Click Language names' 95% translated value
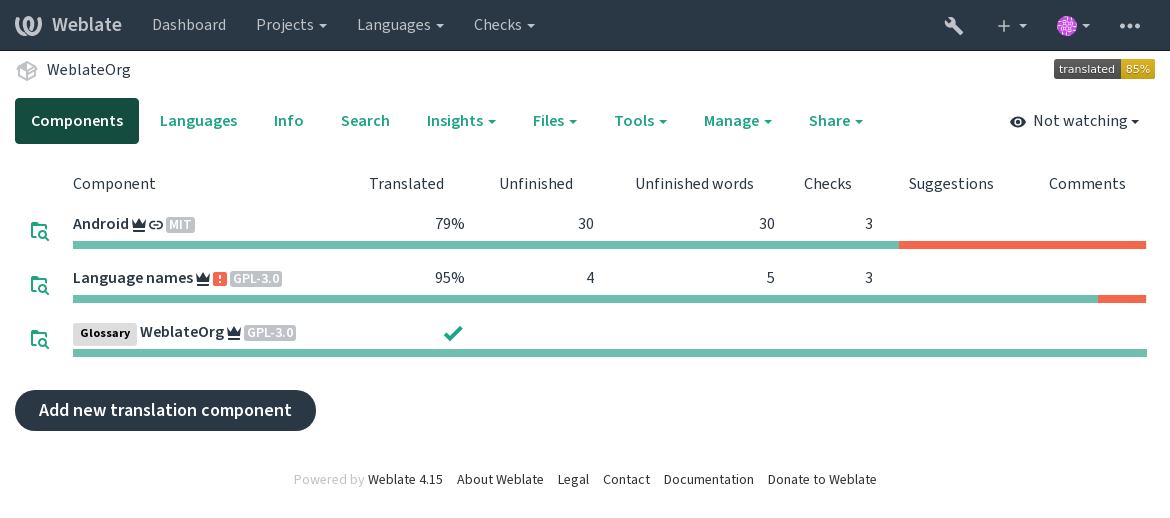 tap(450, 278)
